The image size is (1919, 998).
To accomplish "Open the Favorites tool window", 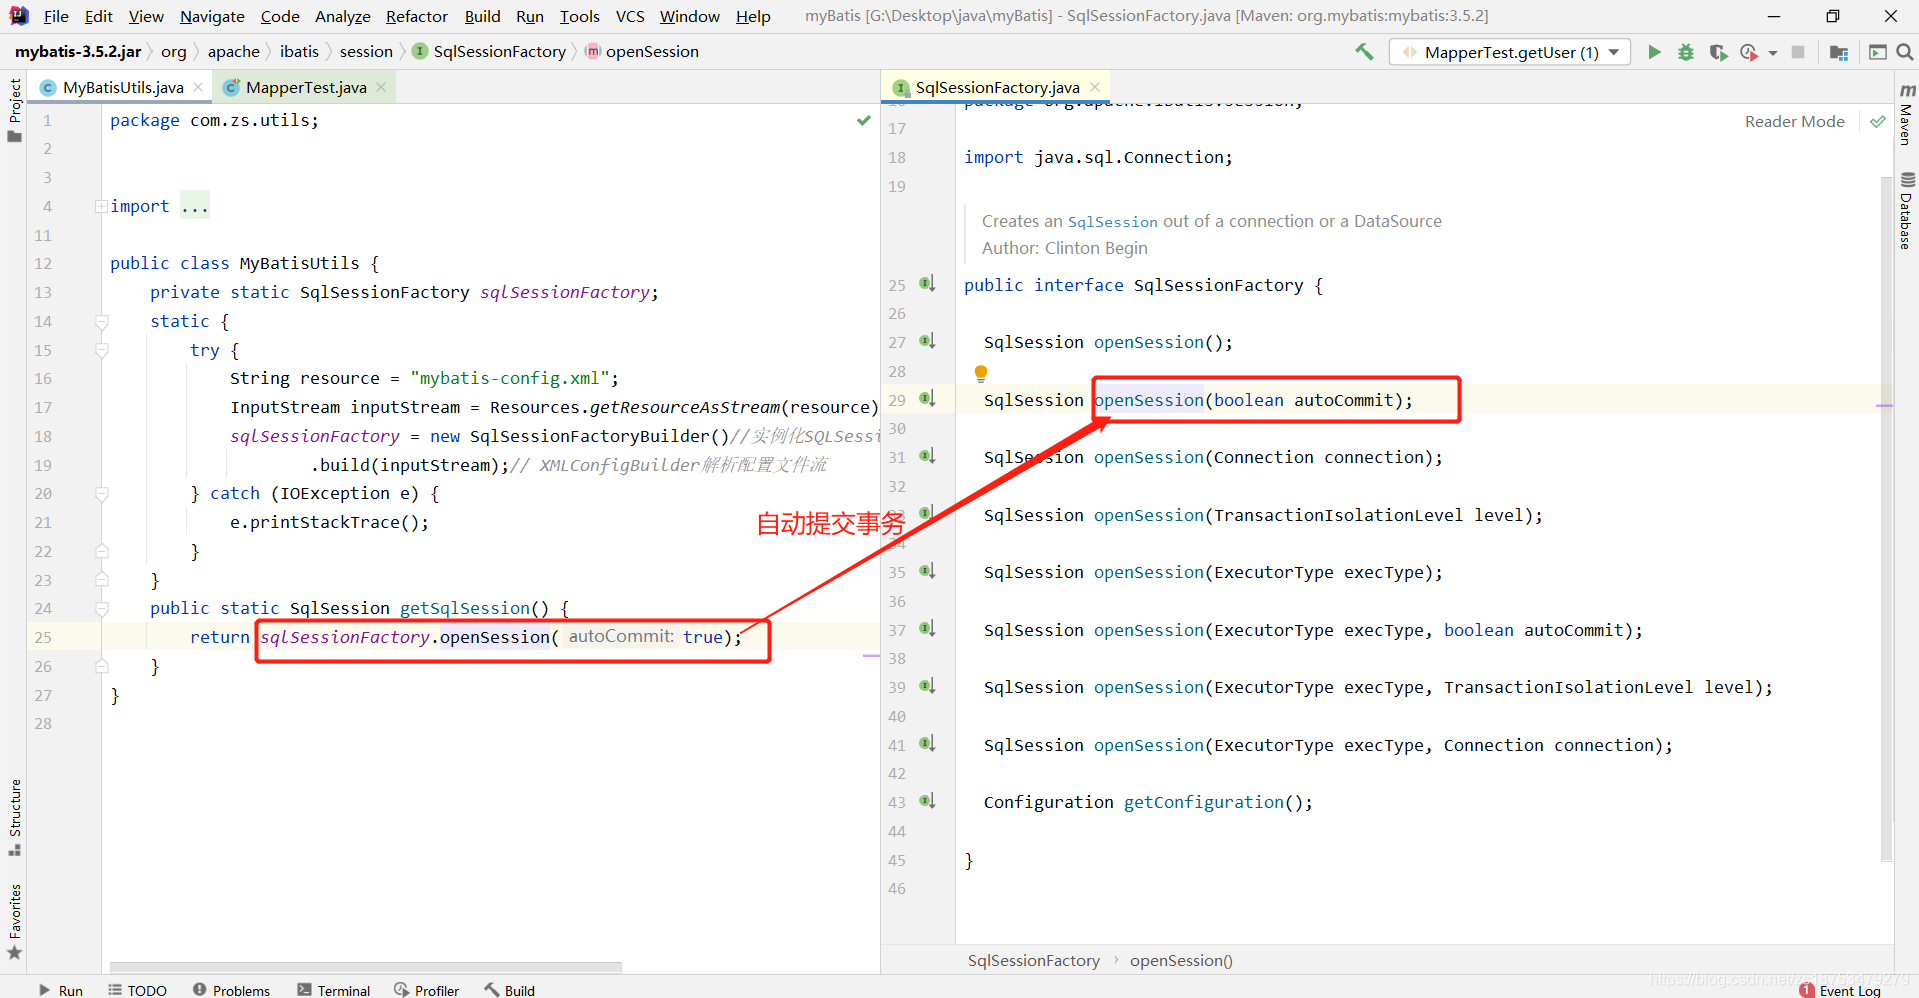I will coord(14,922).
